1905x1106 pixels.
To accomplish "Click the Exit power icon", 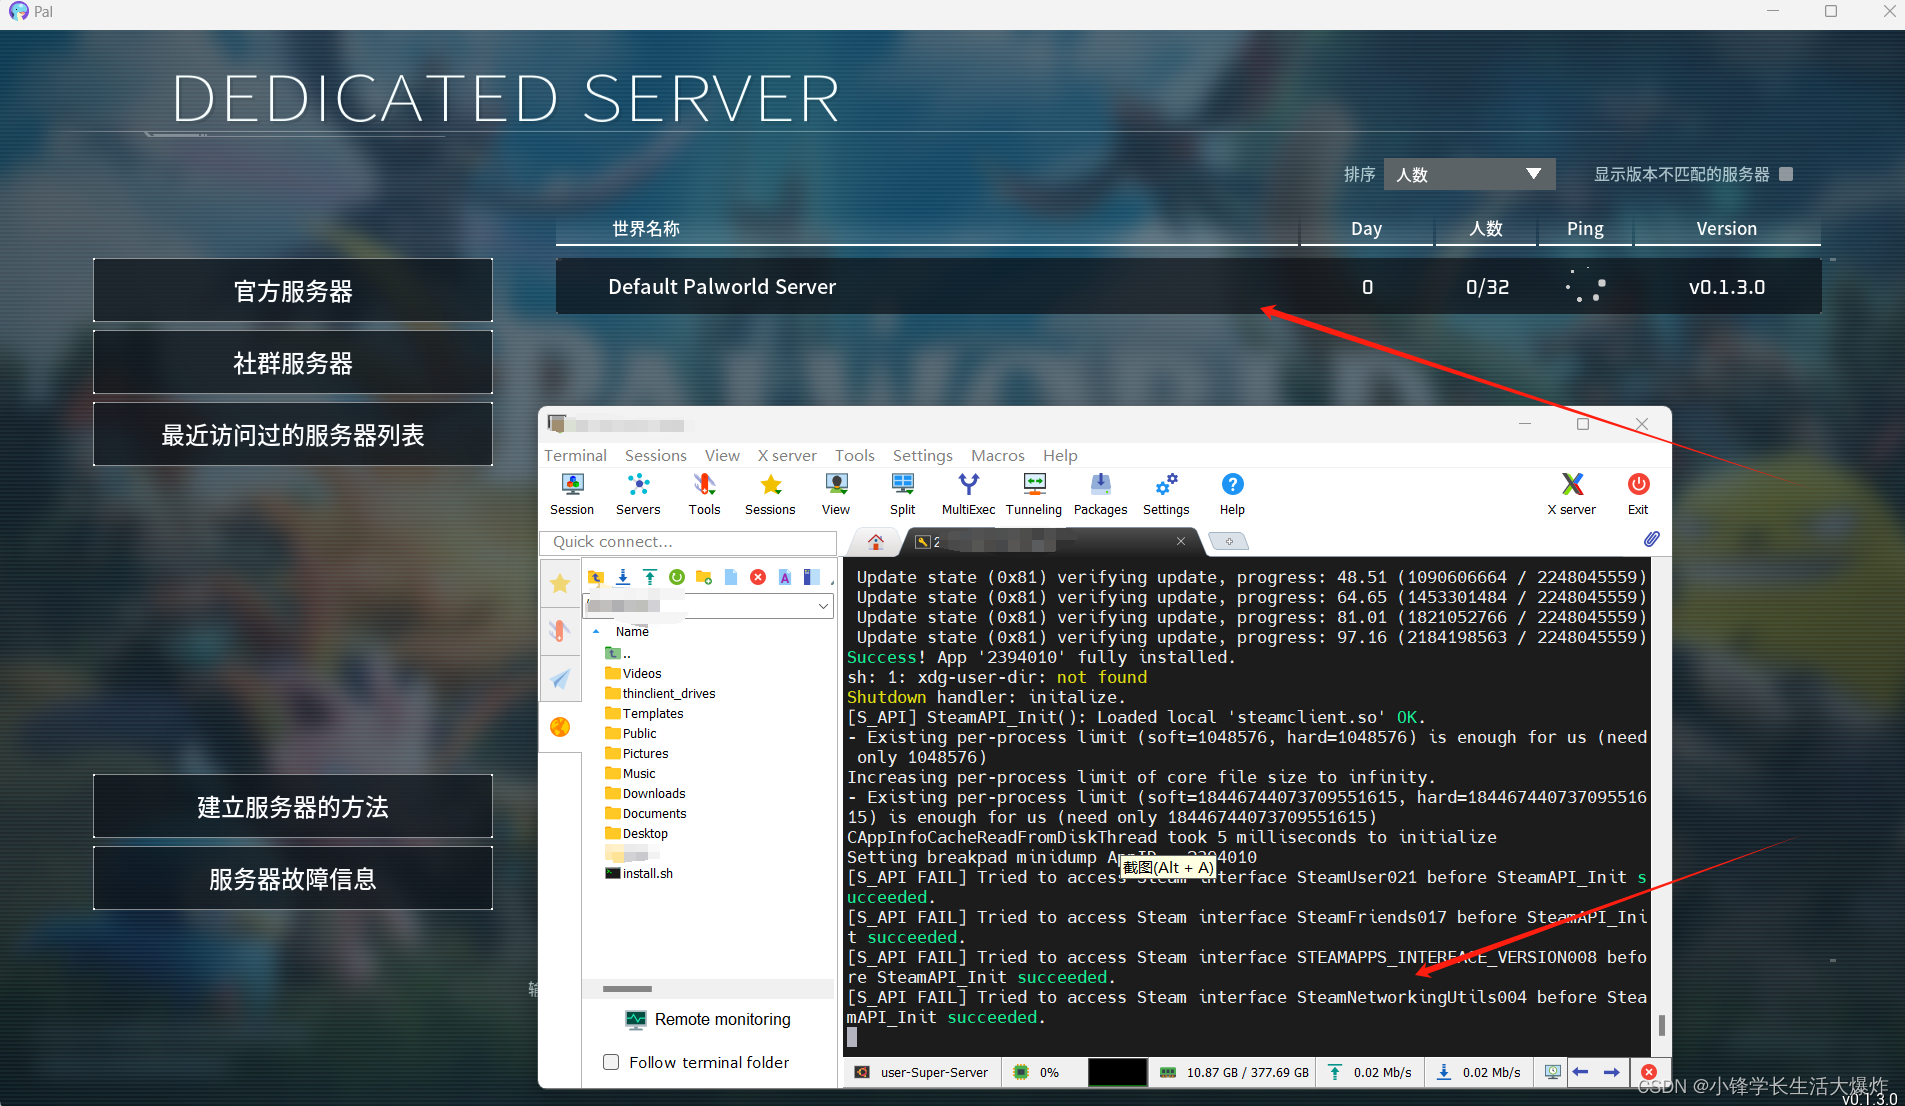I will point(1638,494).
